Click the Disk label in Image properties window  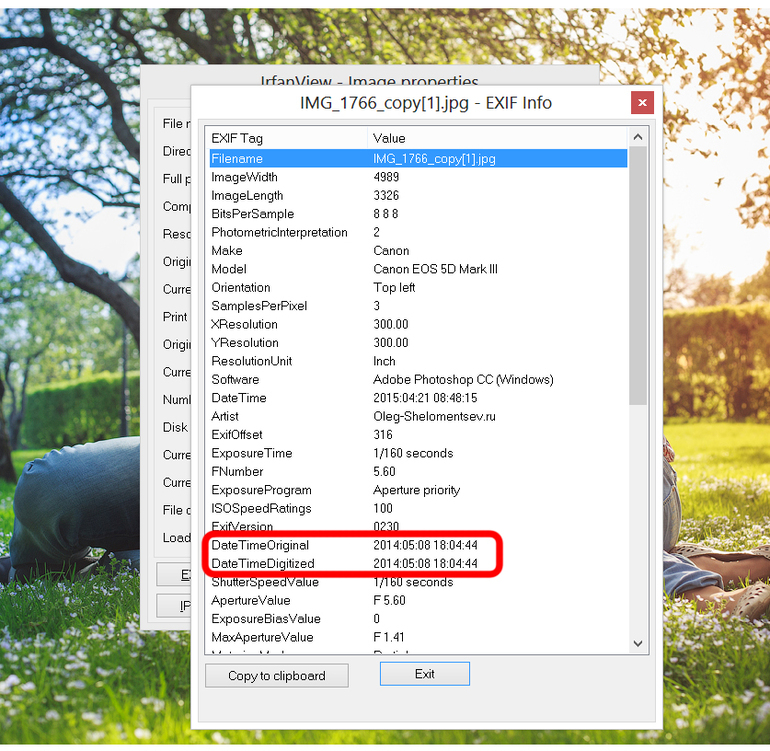175,427
